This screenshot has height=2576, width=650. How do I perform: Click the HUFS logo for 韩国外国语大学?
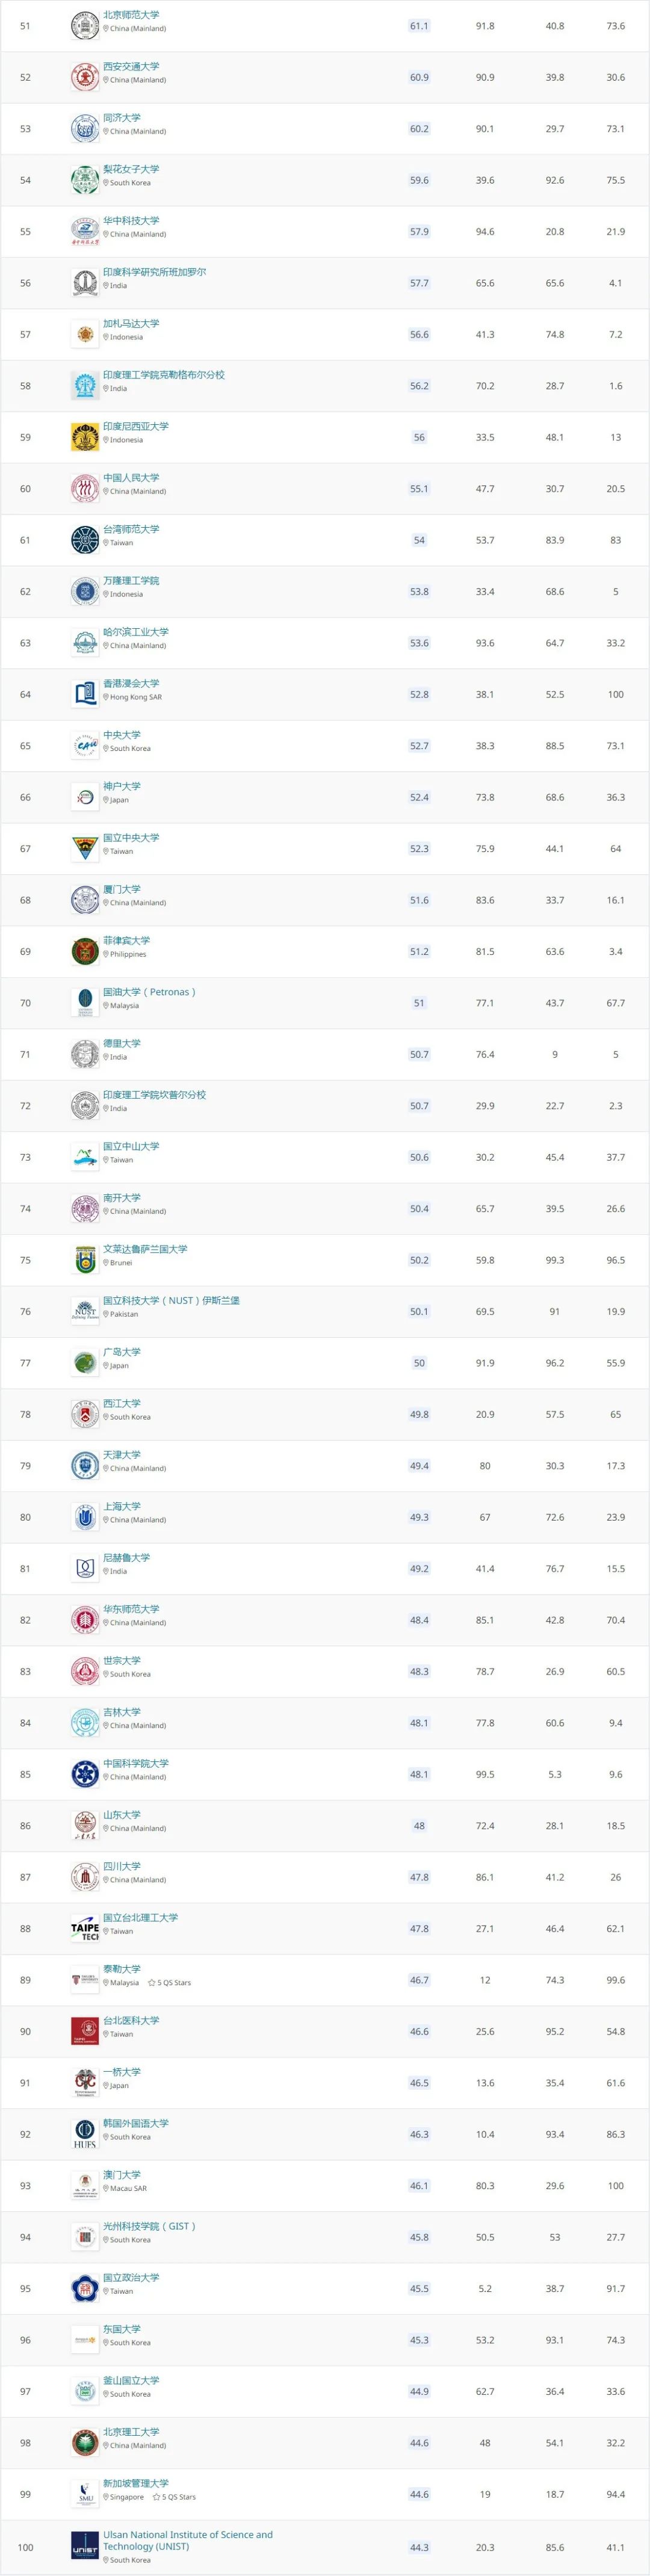pyautogui.click(x=85, y=2135)
